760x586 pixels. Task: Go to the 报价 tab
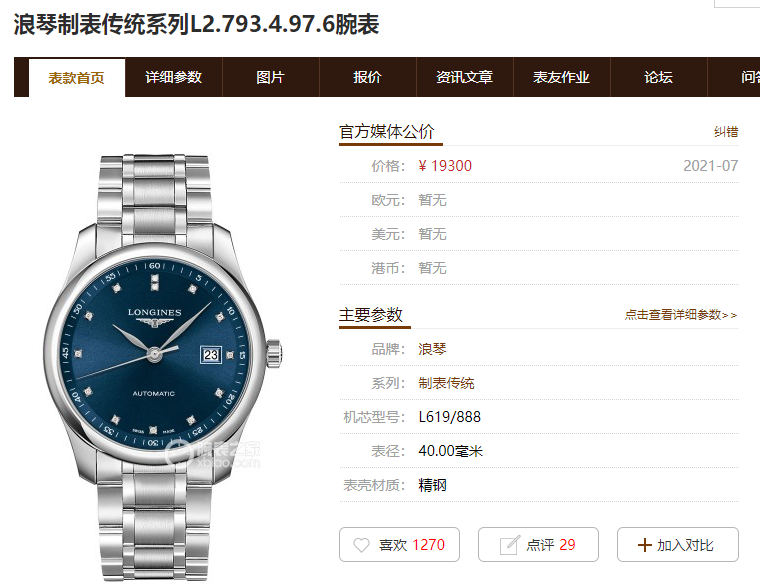(x=367, y=77)
